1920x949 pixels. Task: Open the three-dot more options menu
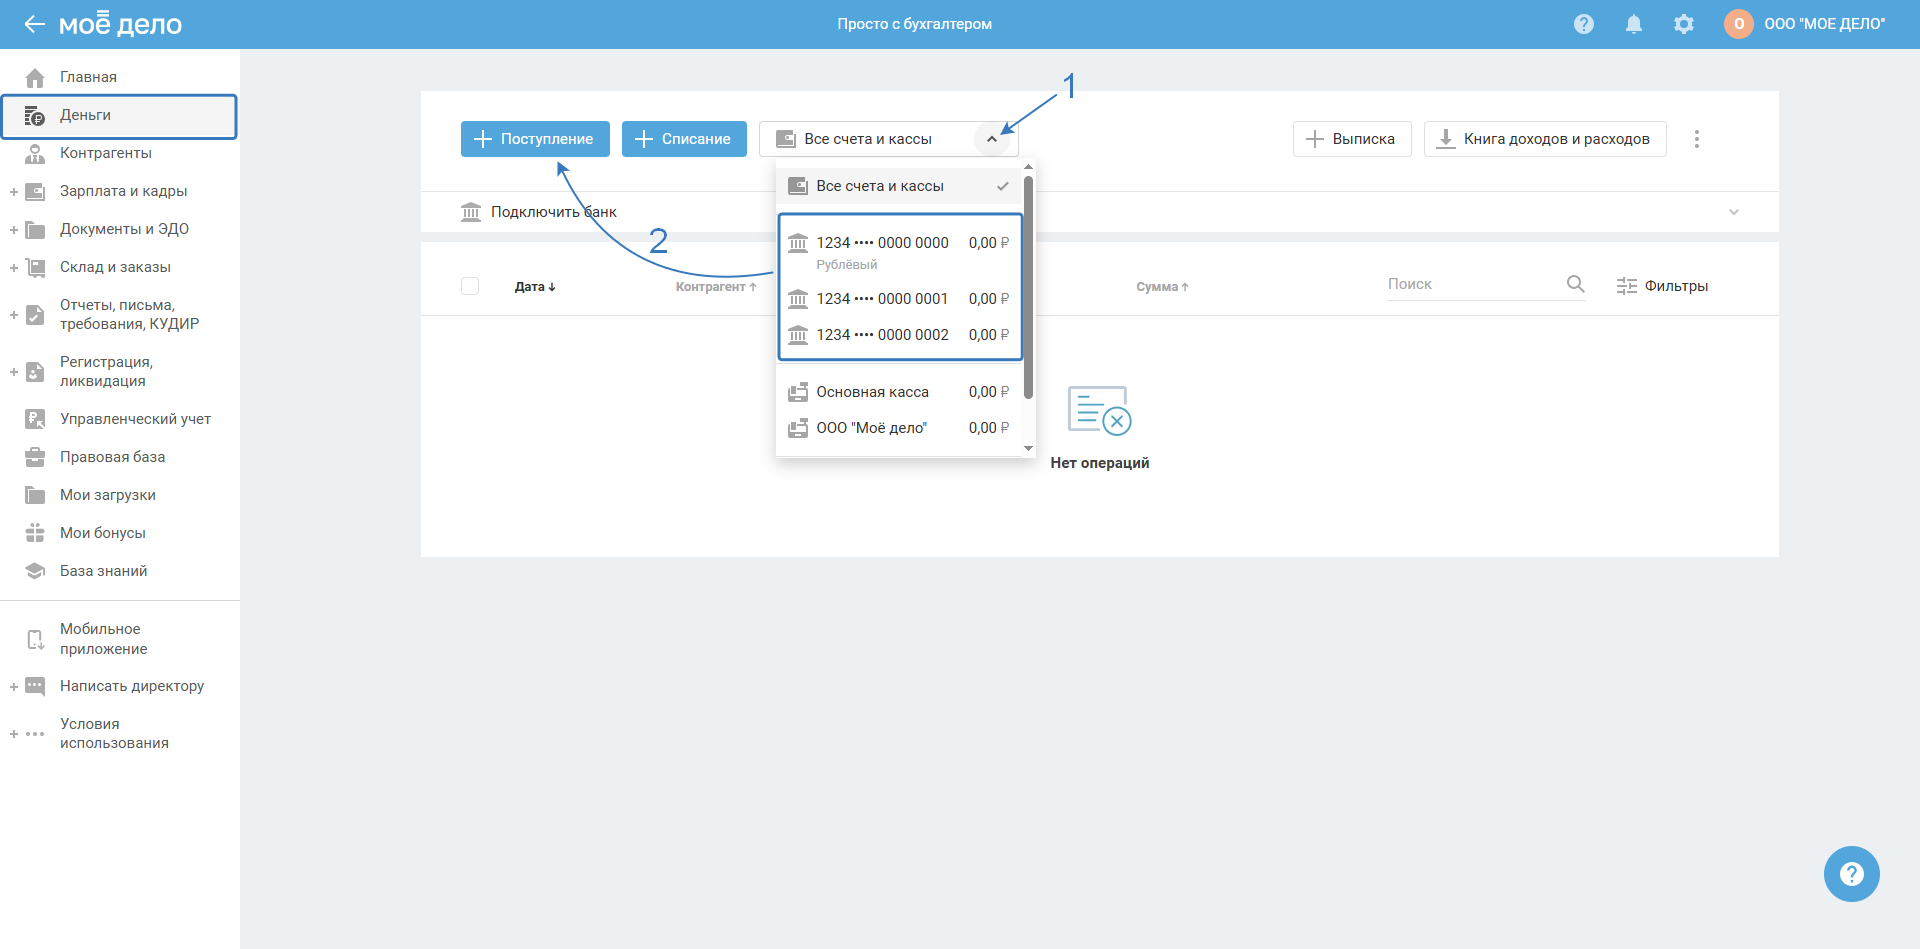point(1697,139)
